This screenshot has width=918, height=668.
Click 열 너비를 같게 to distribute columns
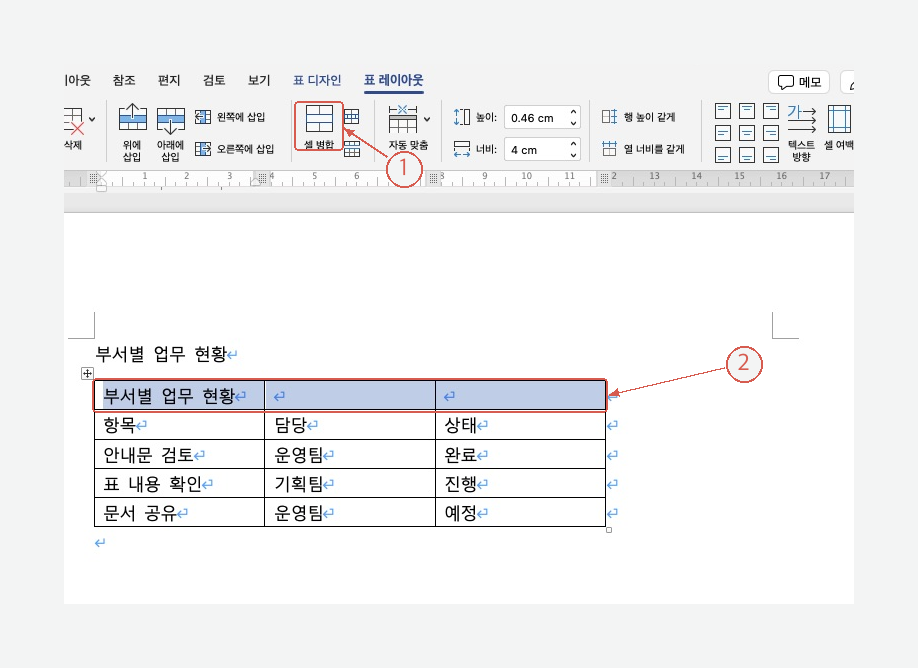click(643, 149)
